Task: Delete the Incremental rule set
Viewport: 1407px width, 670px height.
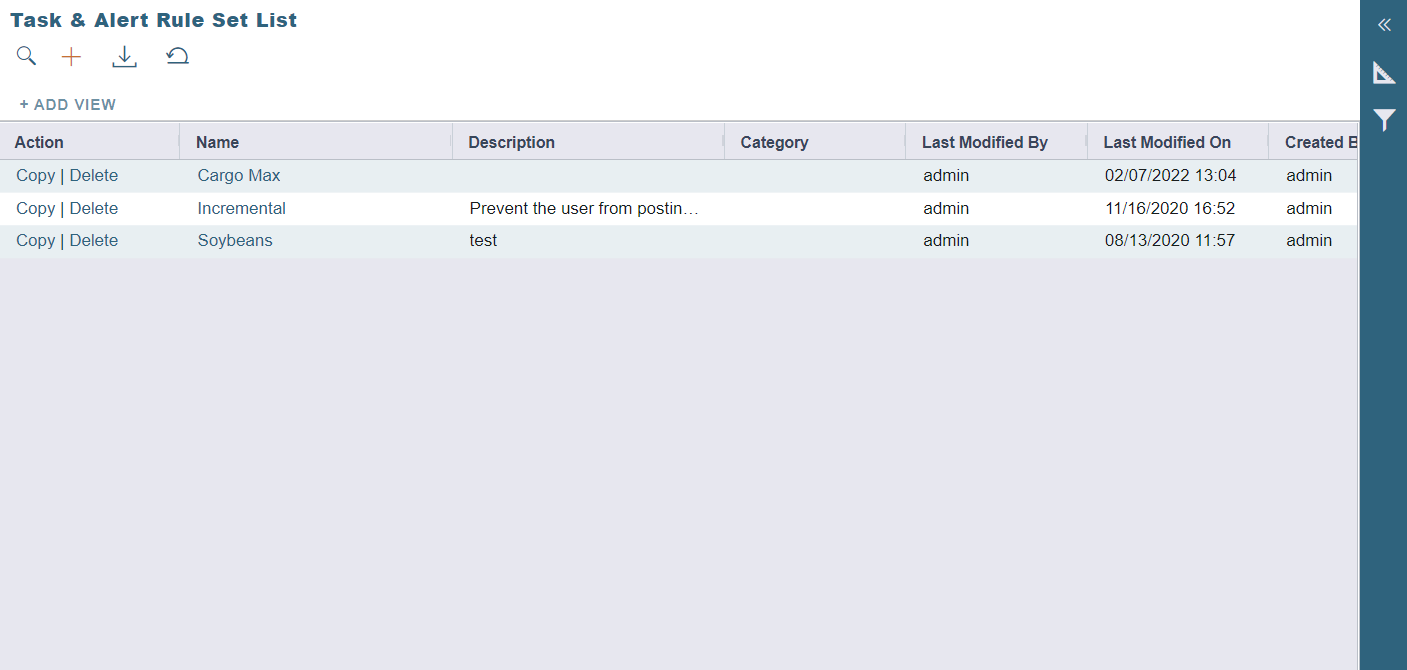Action: click(x=94, y=209)
